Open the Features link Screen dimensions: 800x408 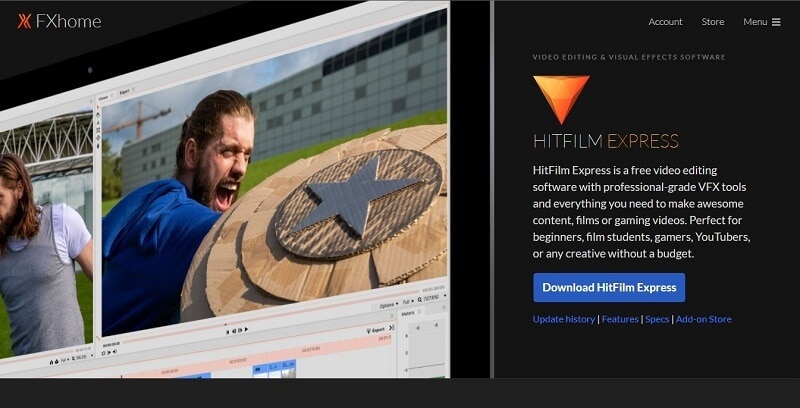(620, 319)
